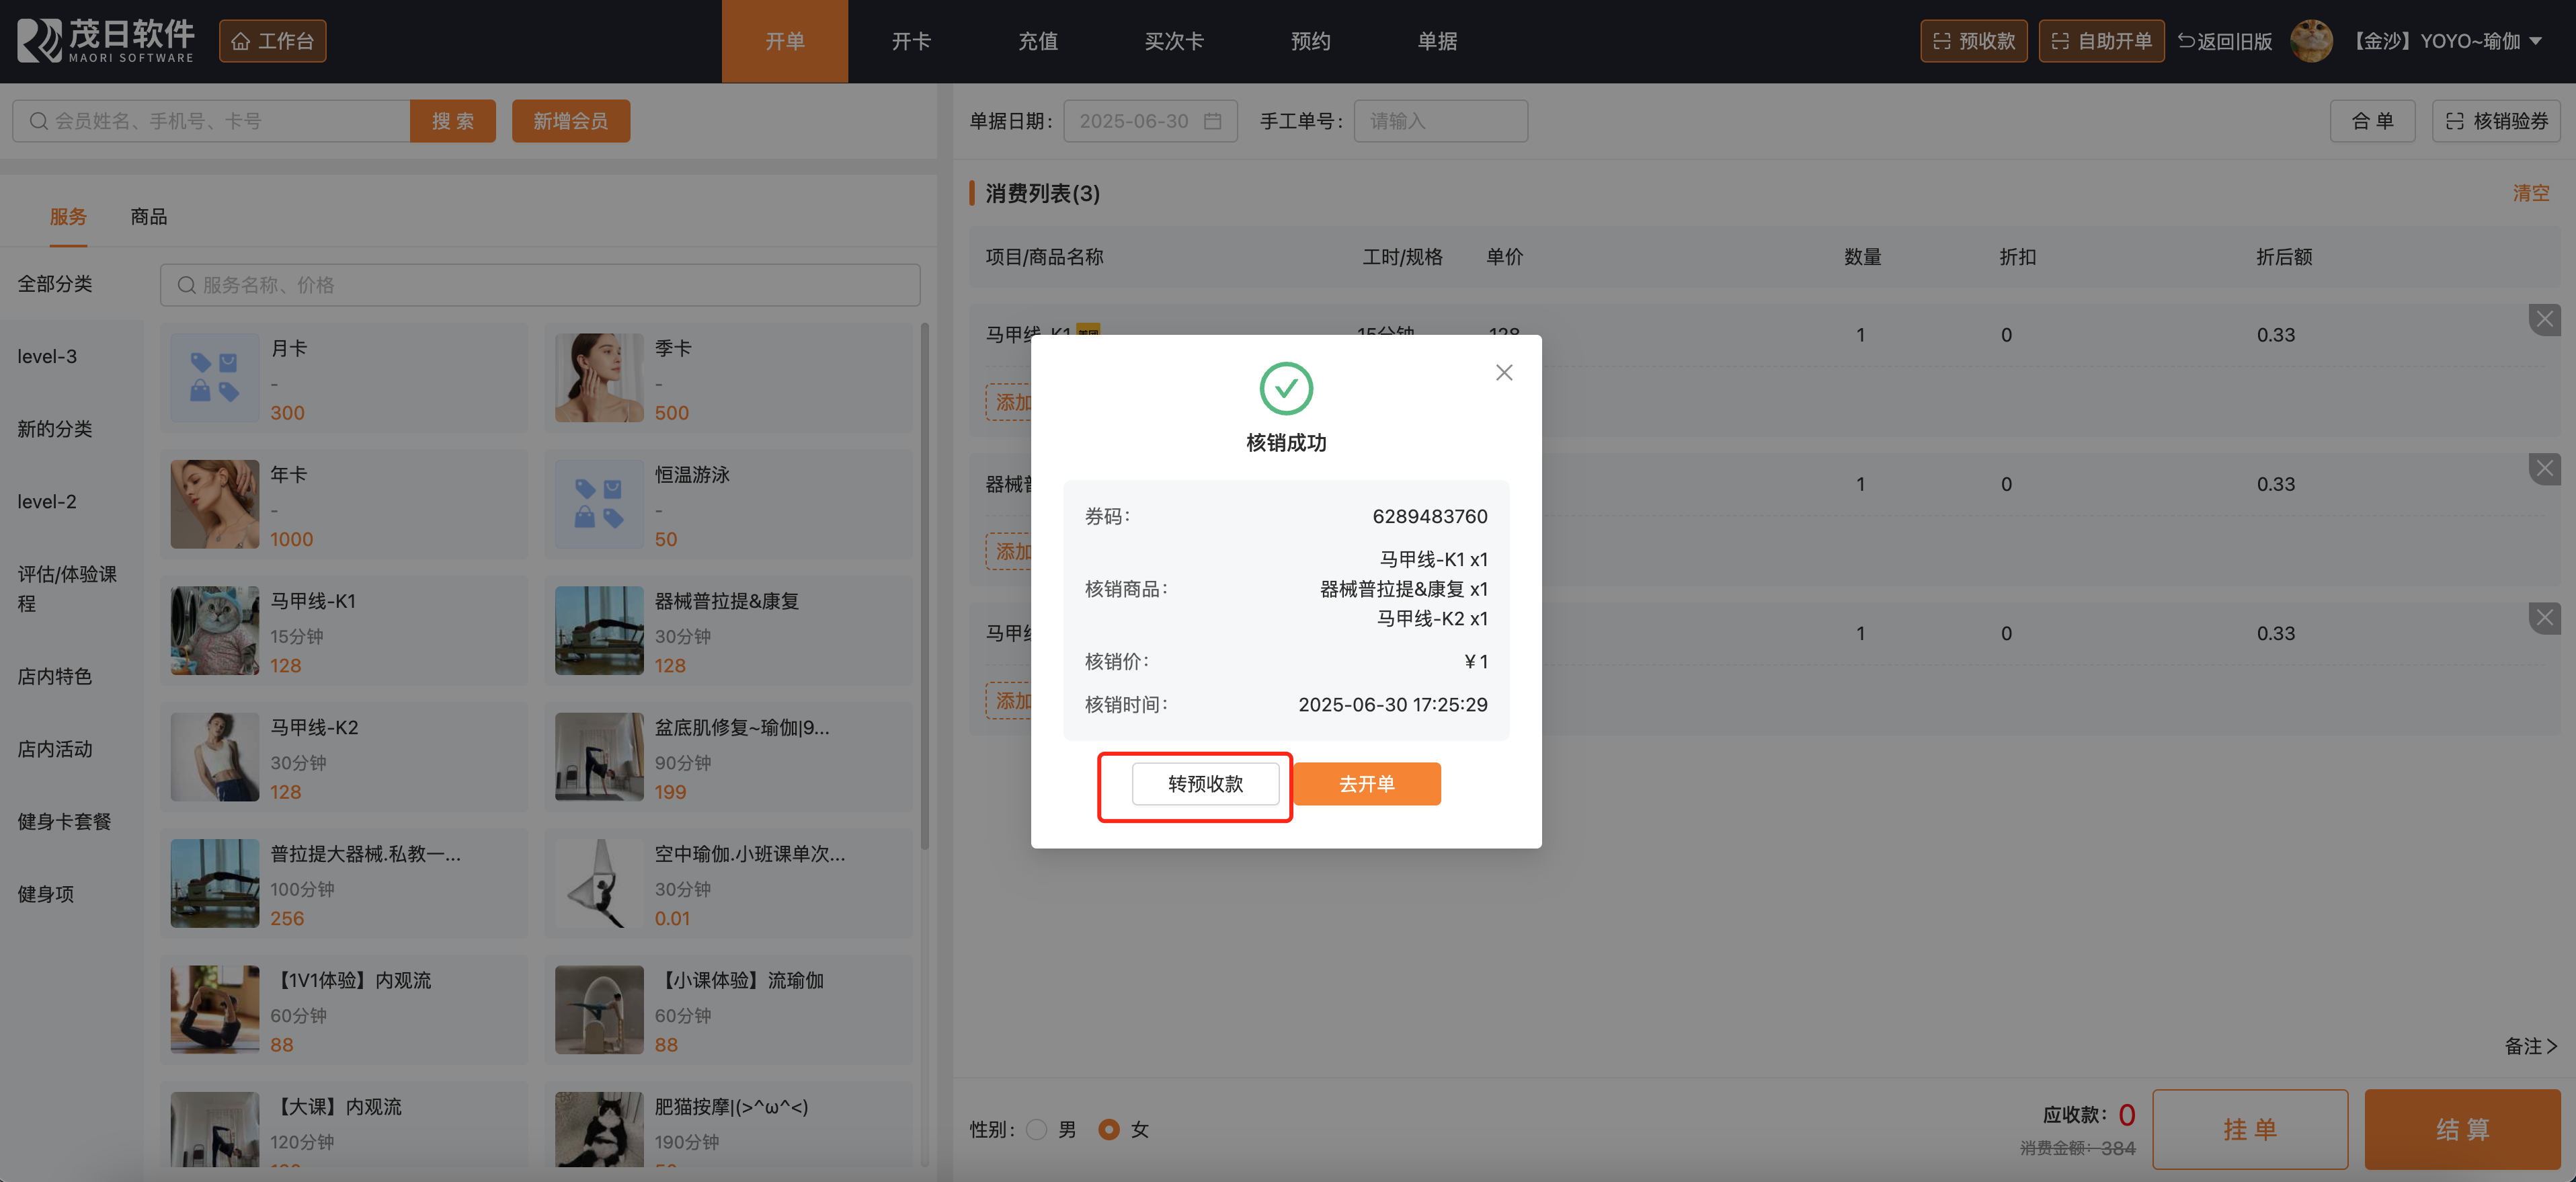This screenshot has width=2576, height=1182.
Task: Open the 充值 top menu
Action: click(1037, 41)
